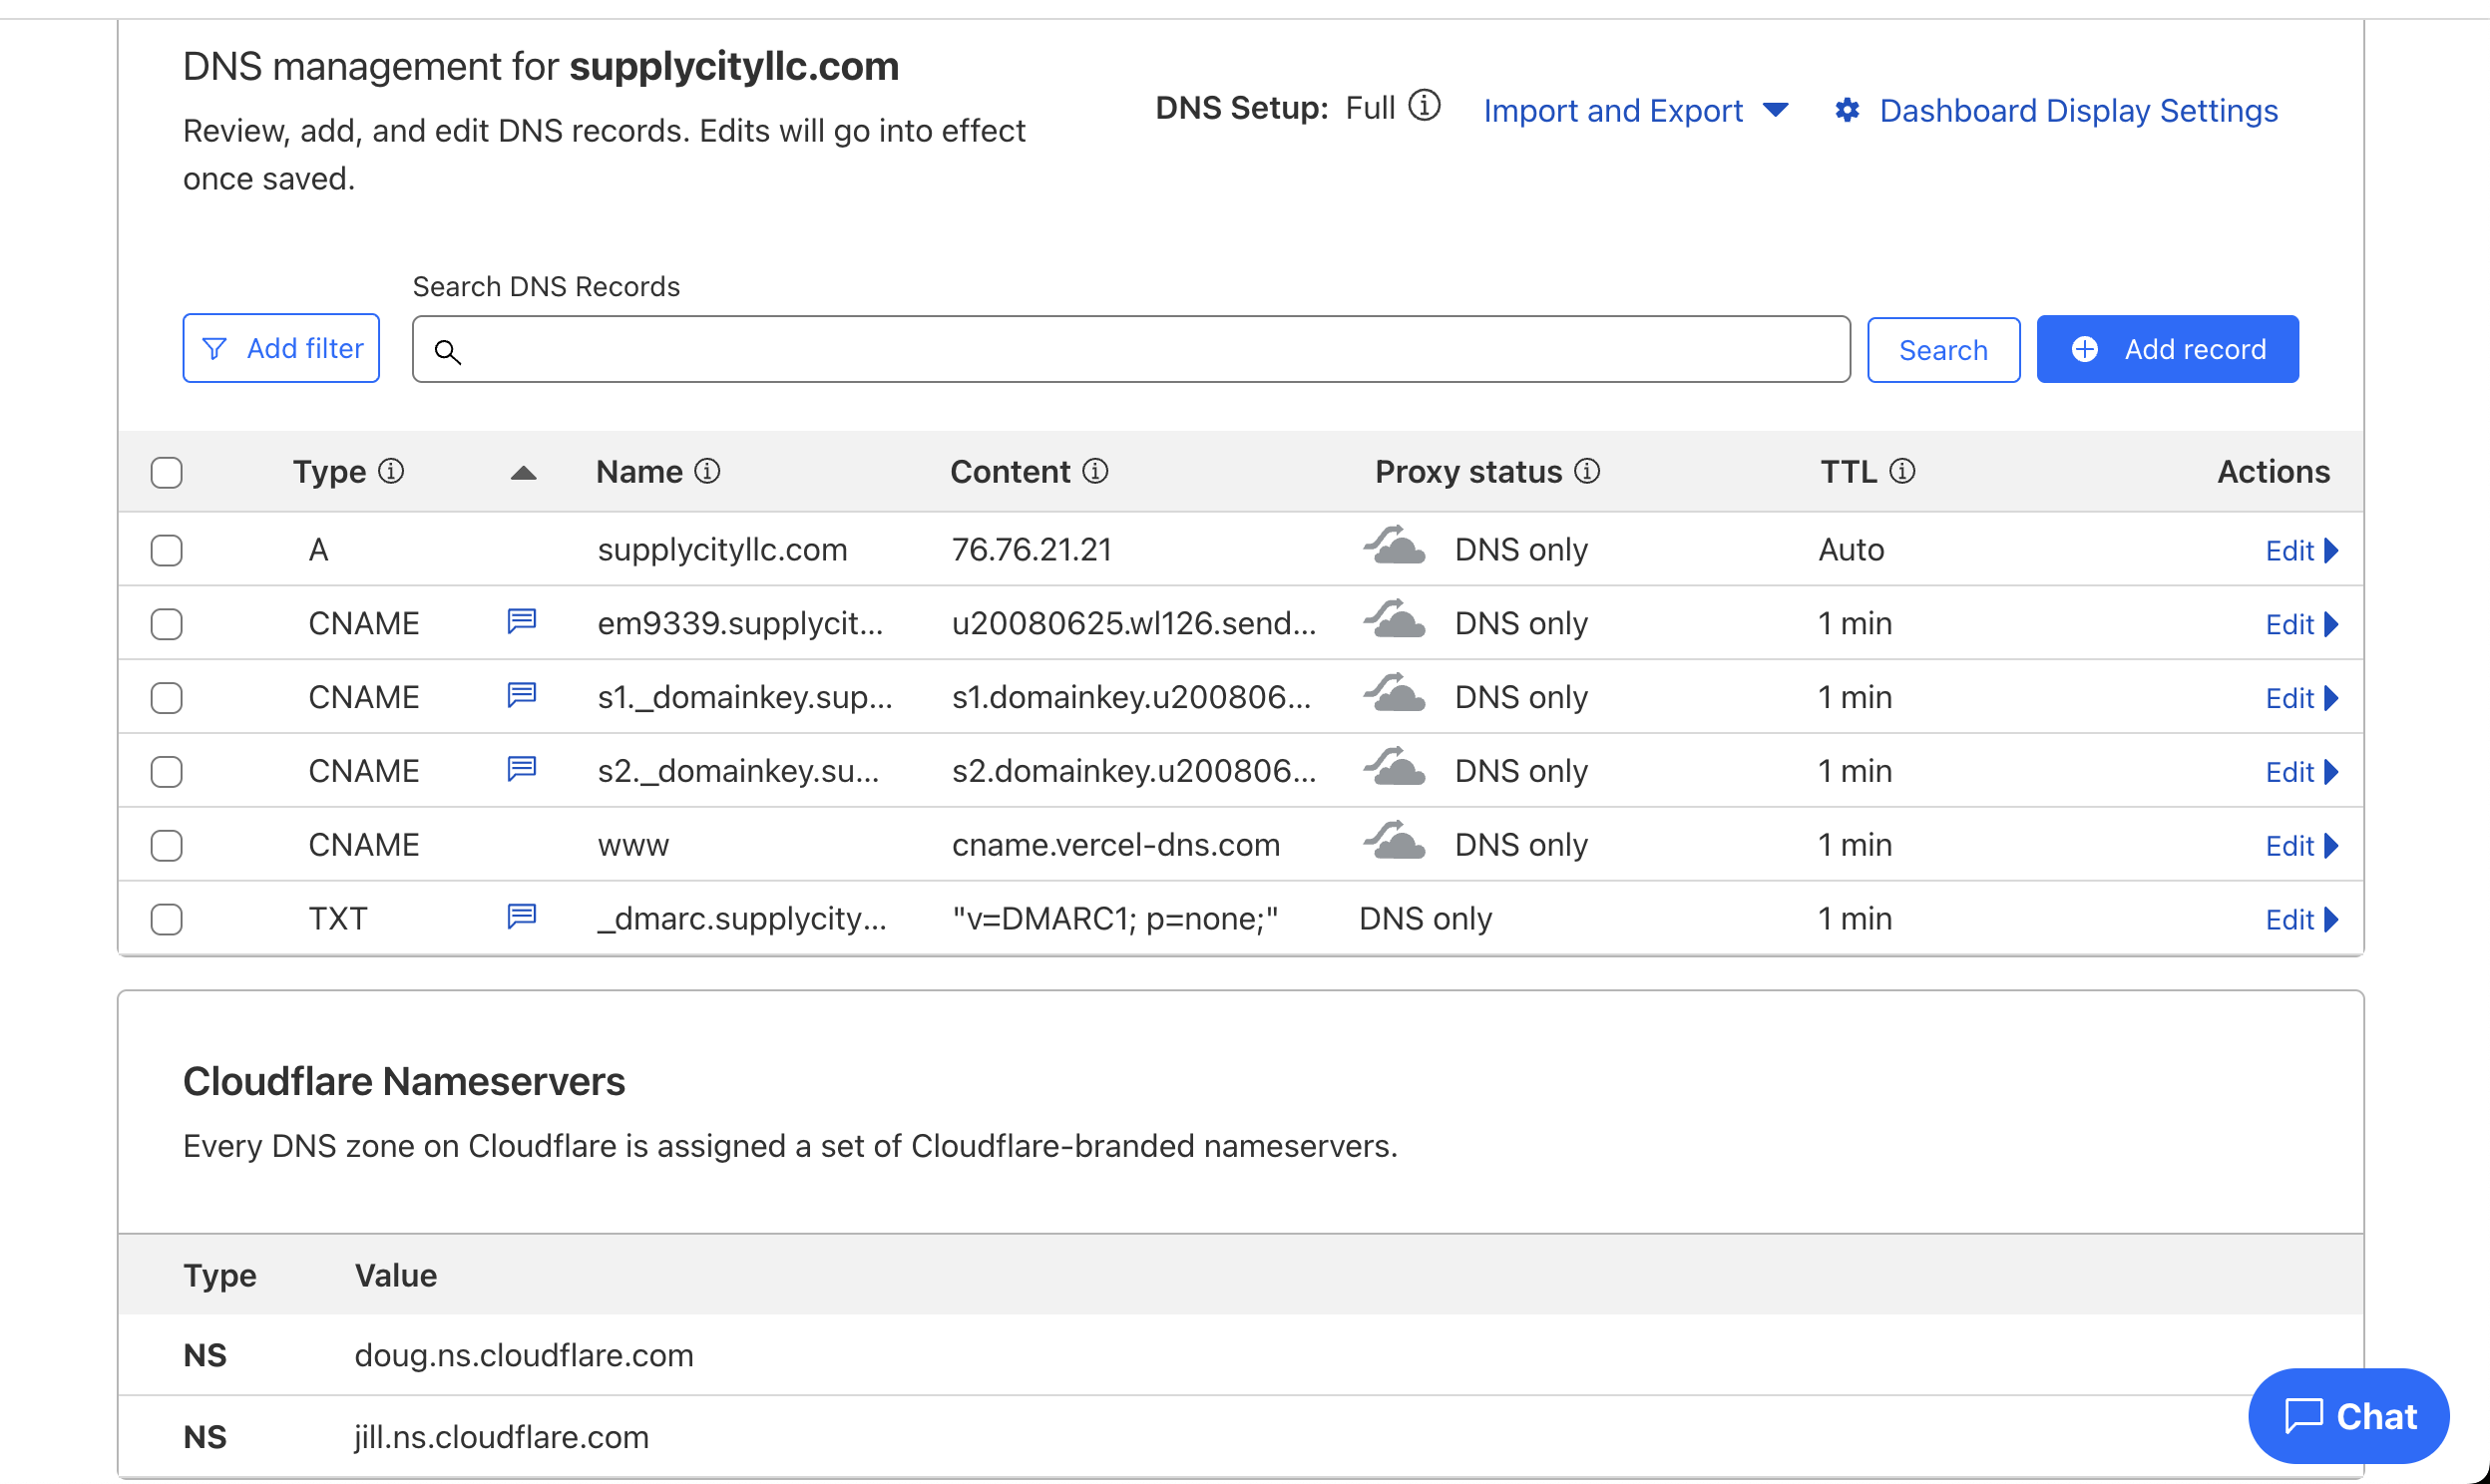This screenshot has width=2490, height=1484.
Task: Click Edit link for the www CNAME record
Action: (x=2289, y=846)
